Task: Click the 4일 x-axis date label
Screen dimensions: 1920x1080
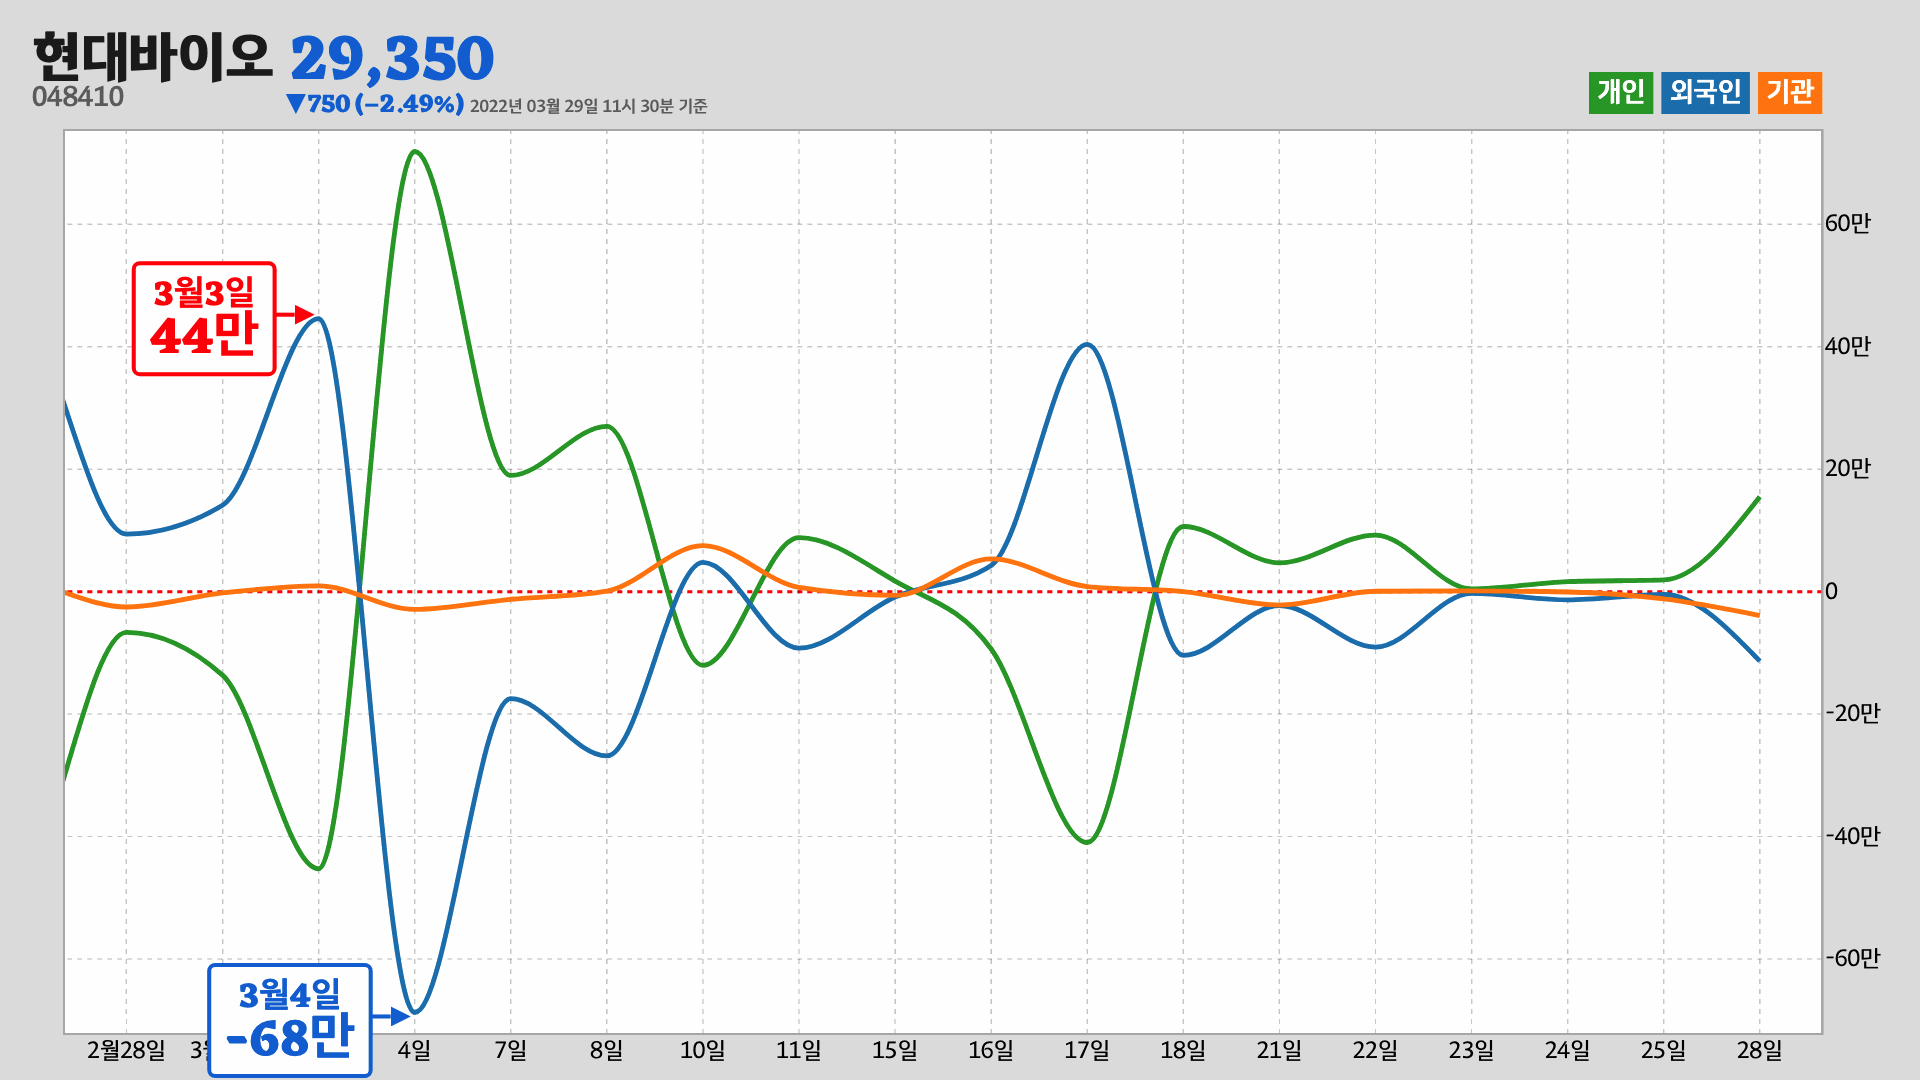Action: coord(414,1051)
